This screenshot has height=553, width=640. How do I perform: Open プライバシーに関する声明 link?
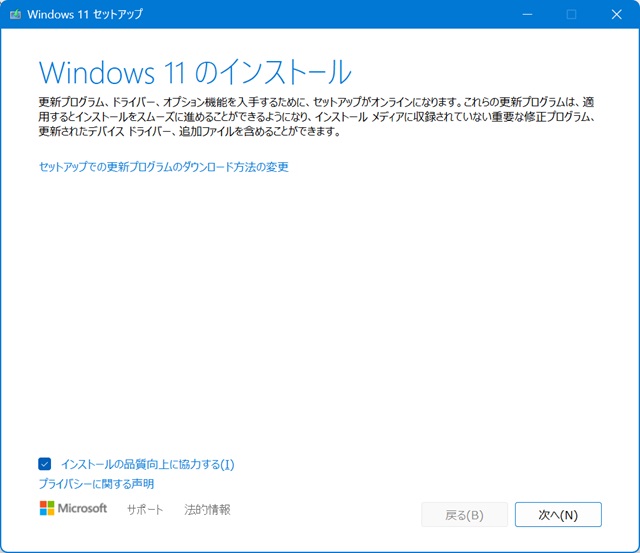click(96, 484)
